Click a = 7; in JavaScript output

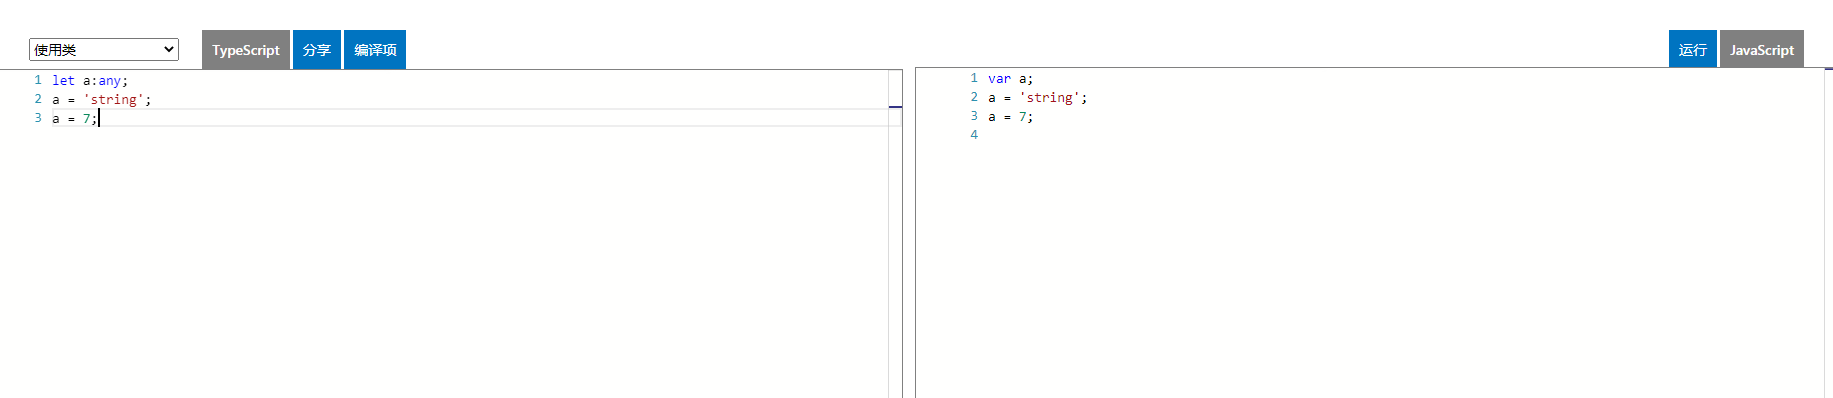[1010, 116]
